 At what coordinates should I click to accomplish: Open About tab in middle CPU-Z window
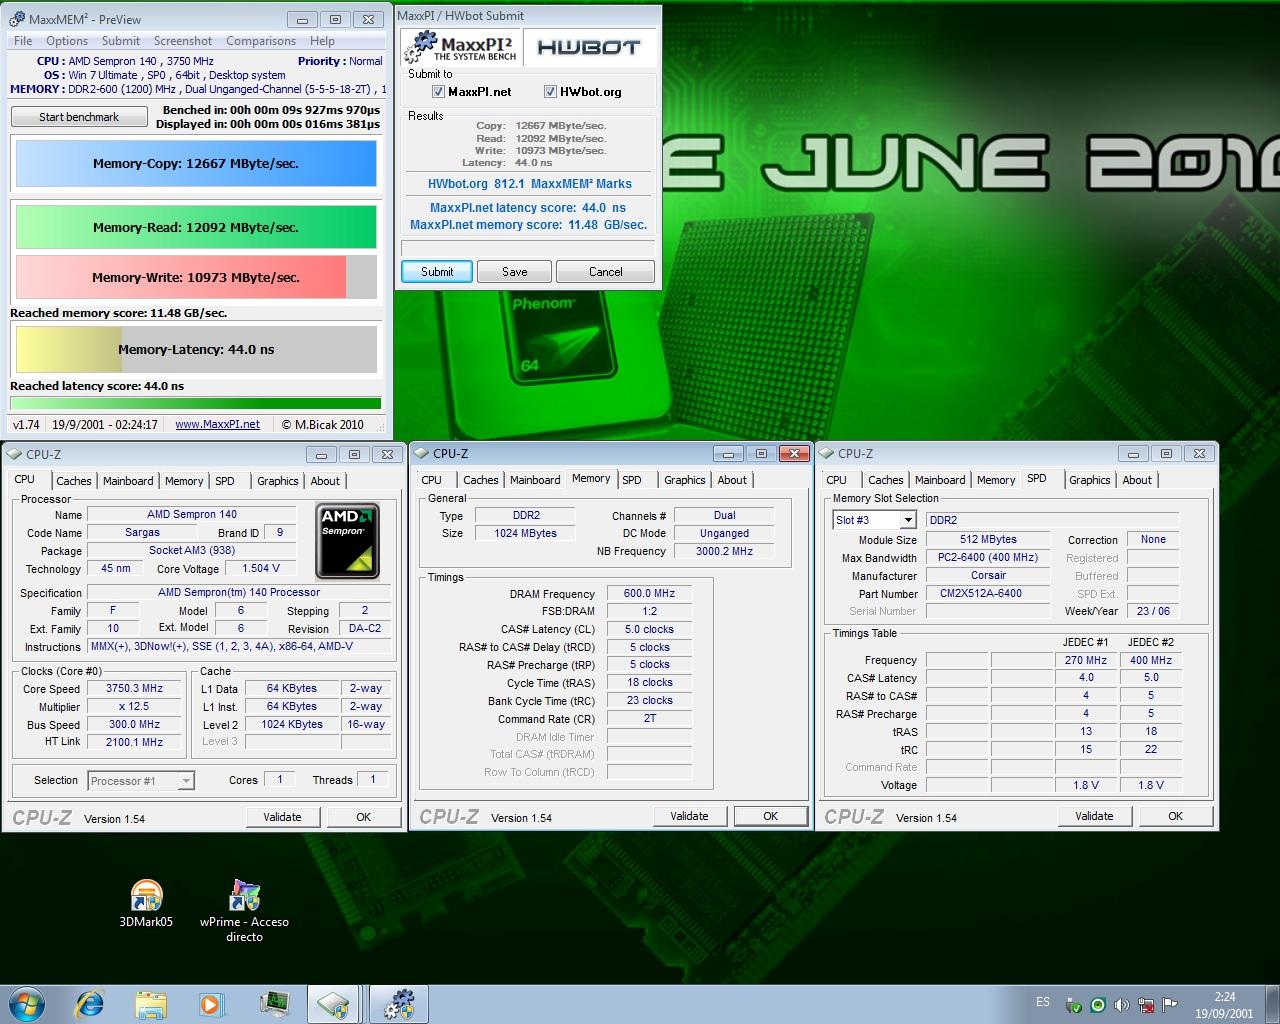732,480
